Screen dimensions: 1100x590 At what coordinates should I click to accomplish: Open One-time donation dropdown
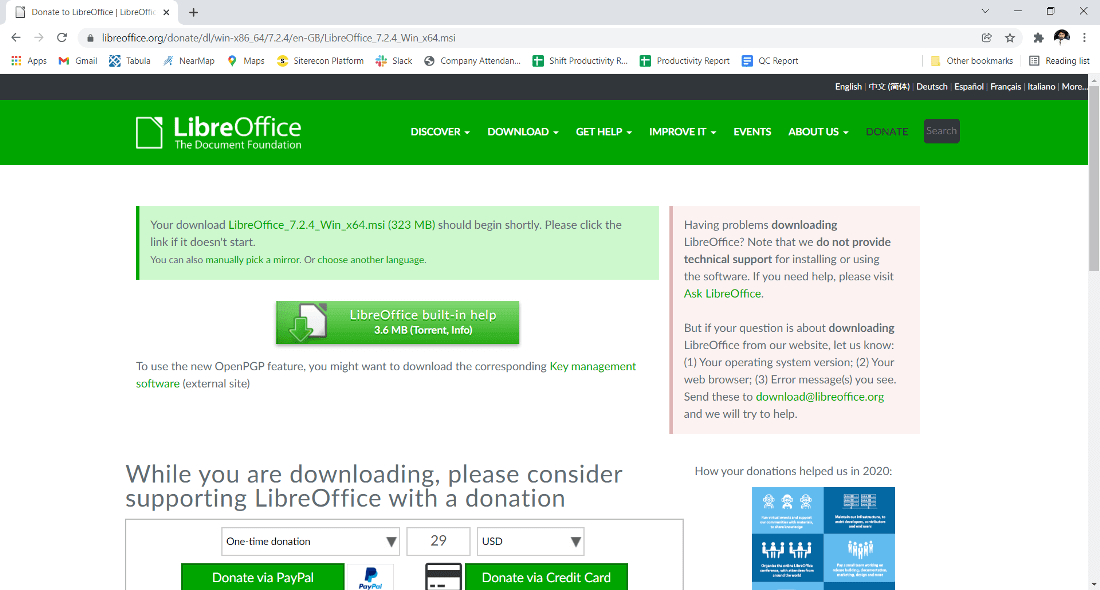[x=310, y=542]
